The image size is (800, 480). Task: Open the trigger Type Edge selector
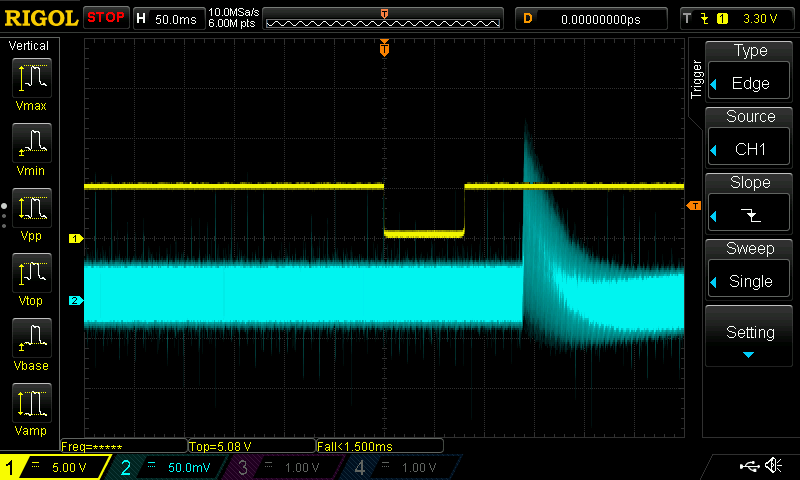point(750,72)
